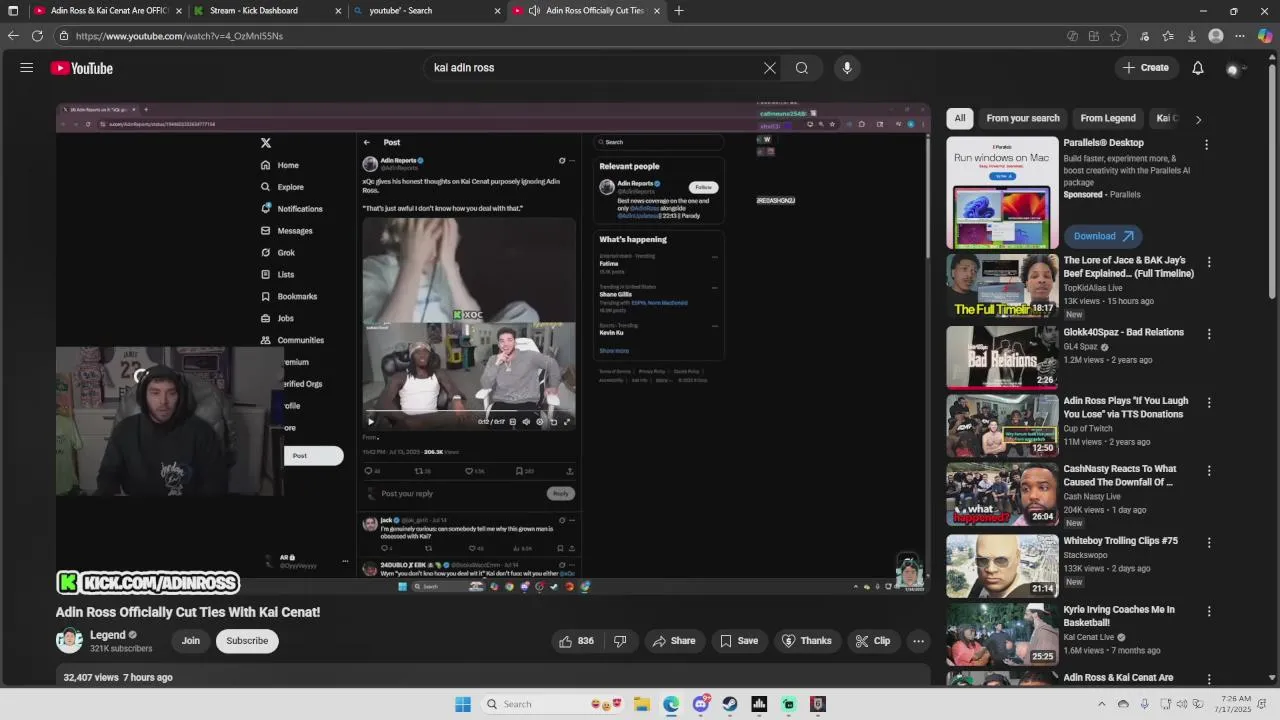This screenshot has width=1280, height=720.
Task: Go to YouTube home via logo
Action: pyautogui.click(x=82, y=68)
